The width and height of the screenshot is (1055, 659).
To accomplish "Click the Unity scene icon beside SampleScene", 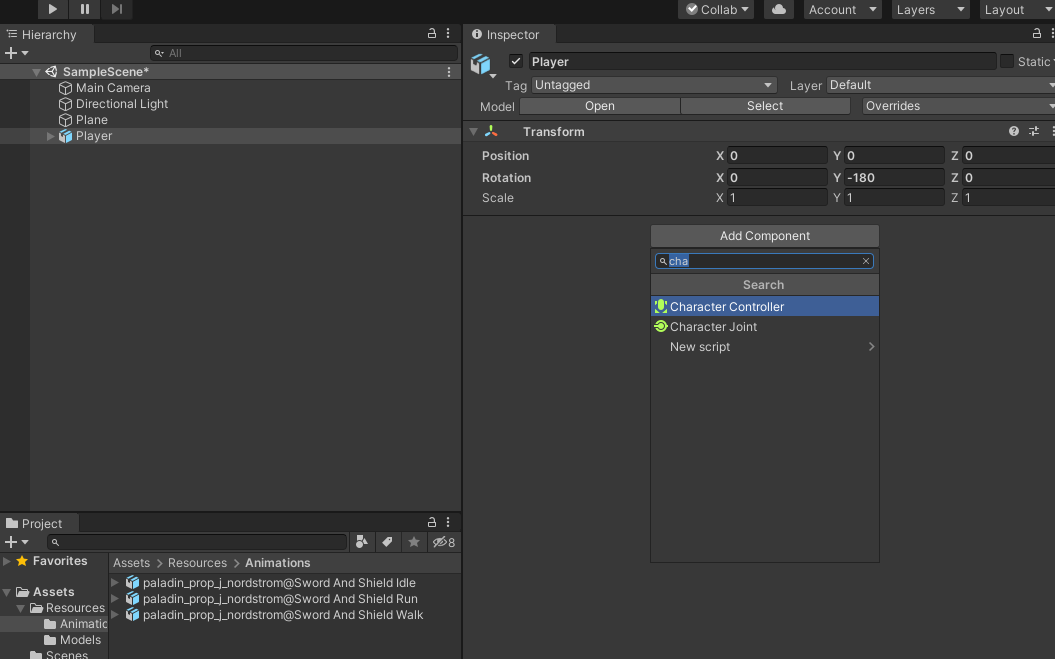I will (51, 71).
